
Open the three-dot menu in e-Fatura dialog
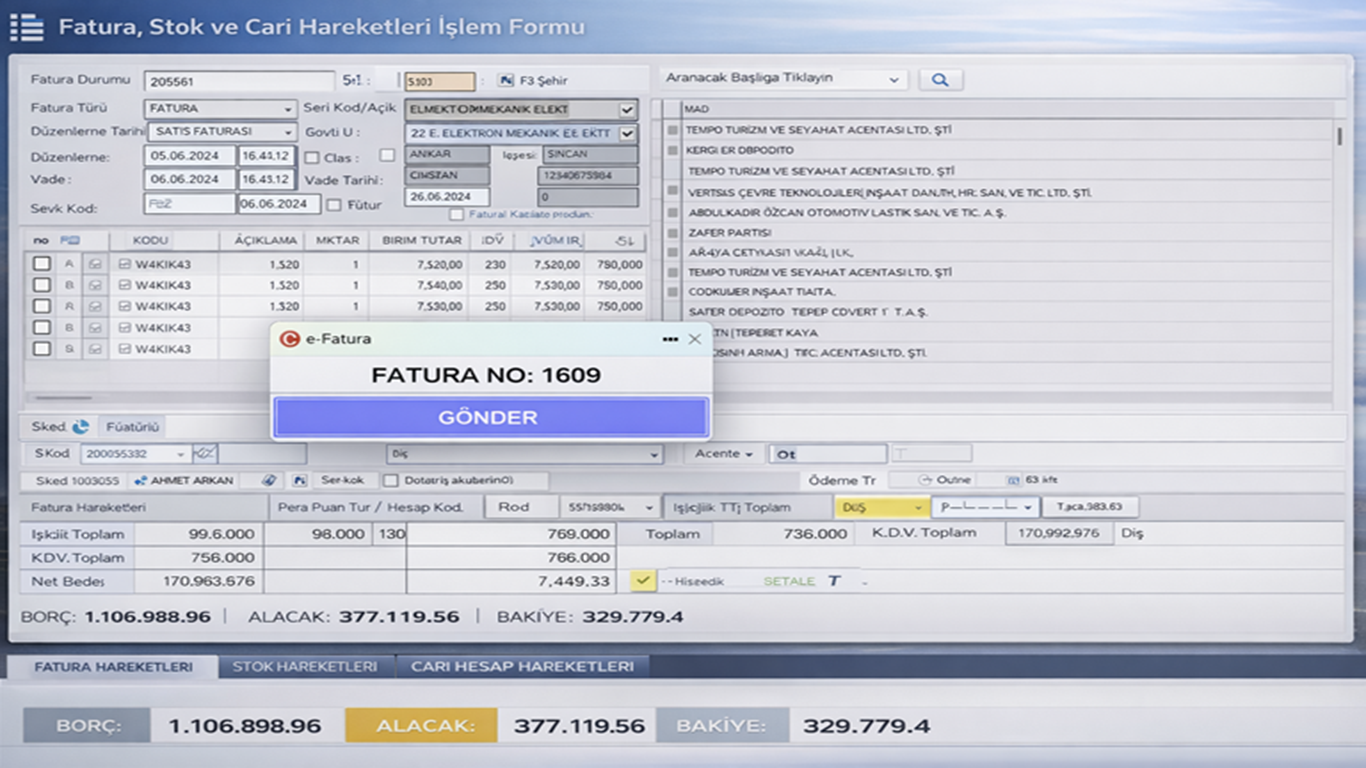click(x=670, y=339)
